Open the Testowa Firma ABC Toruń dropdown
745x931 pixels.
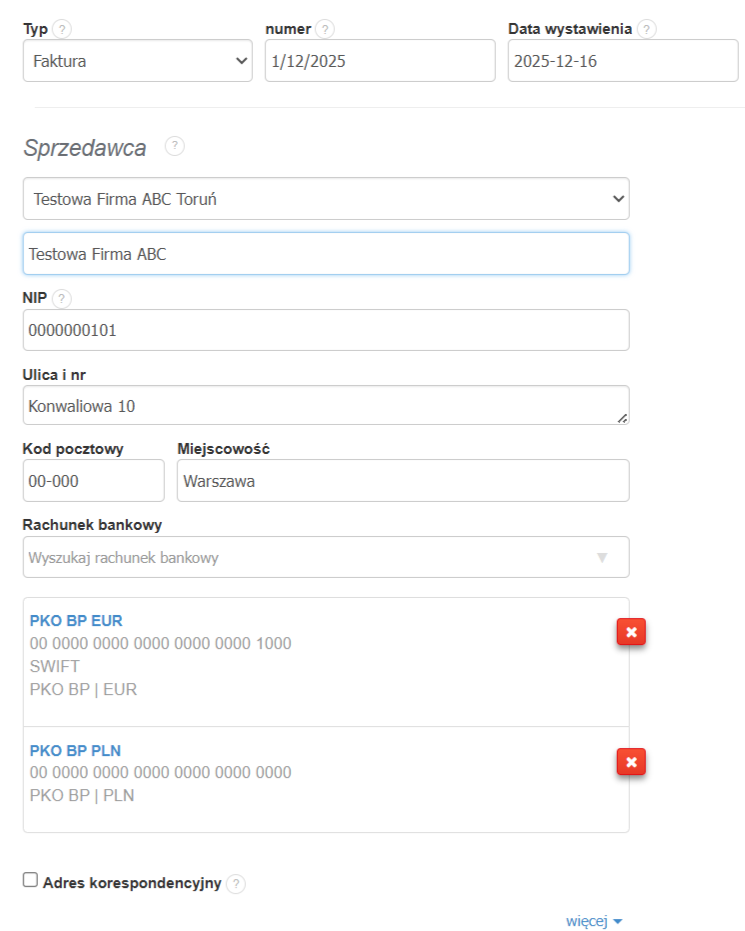(x=326, y=199)
